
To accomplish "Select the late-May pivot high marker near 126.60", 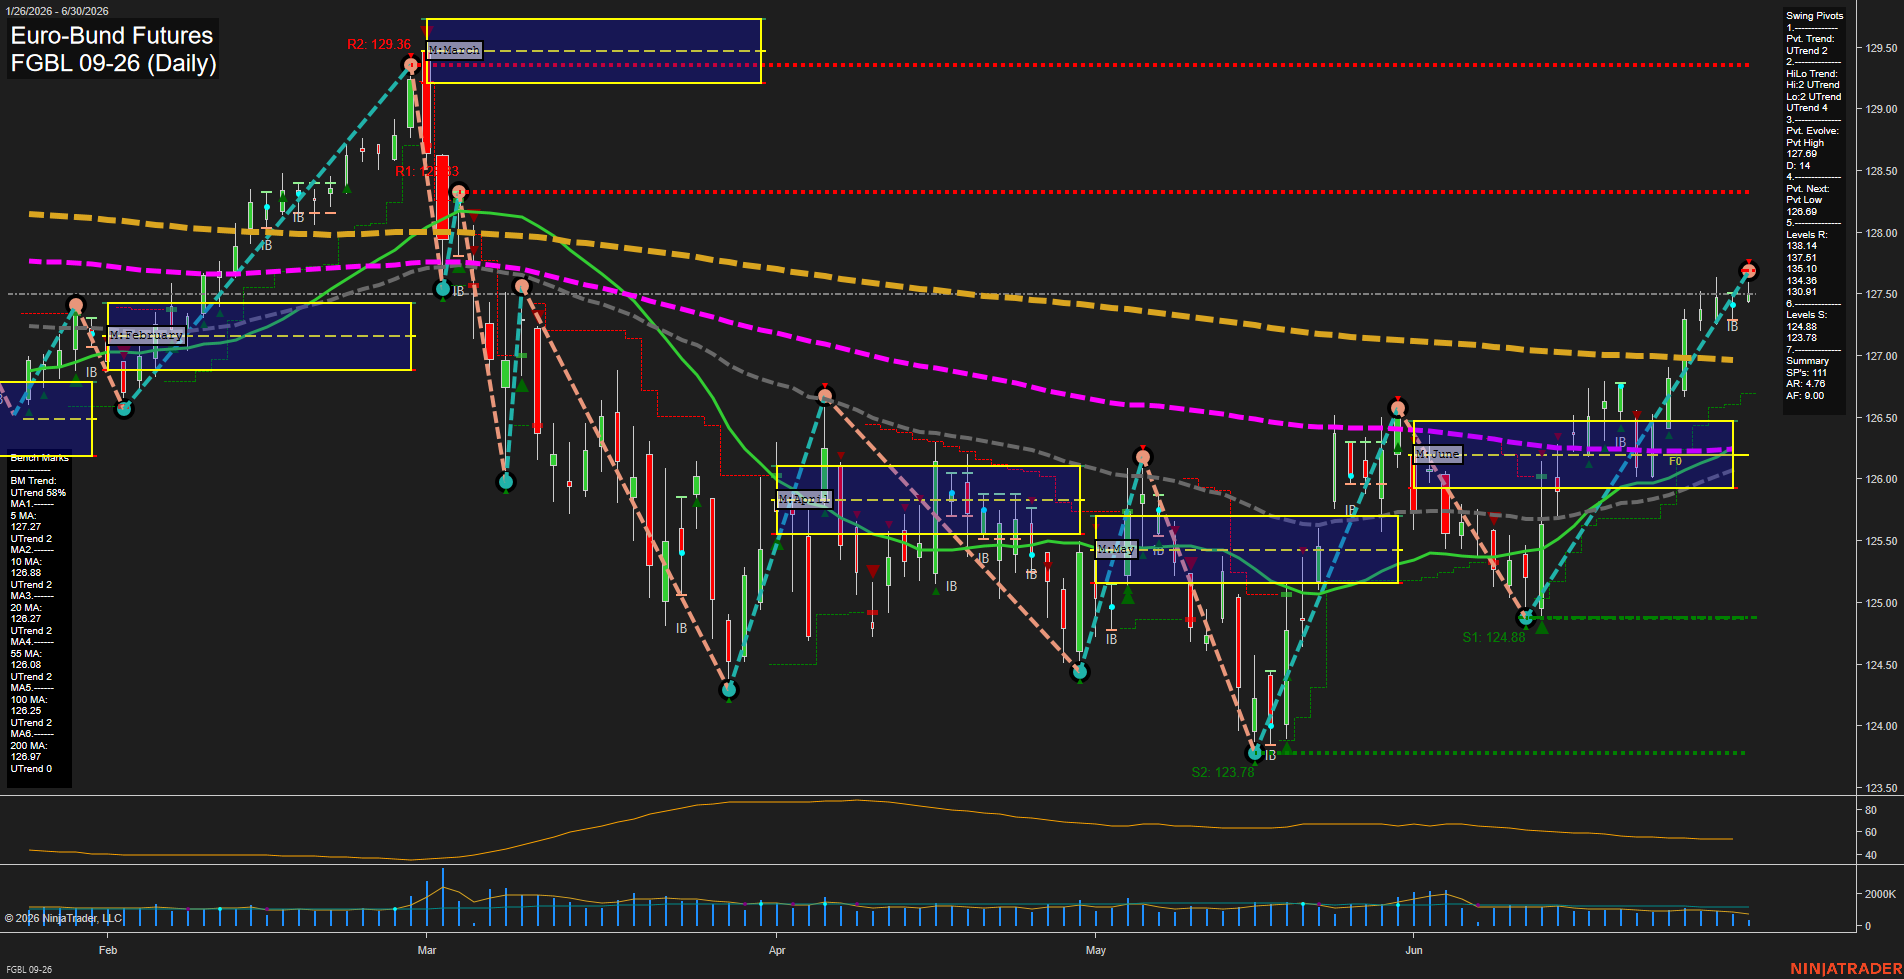I will click(1398, 407).
